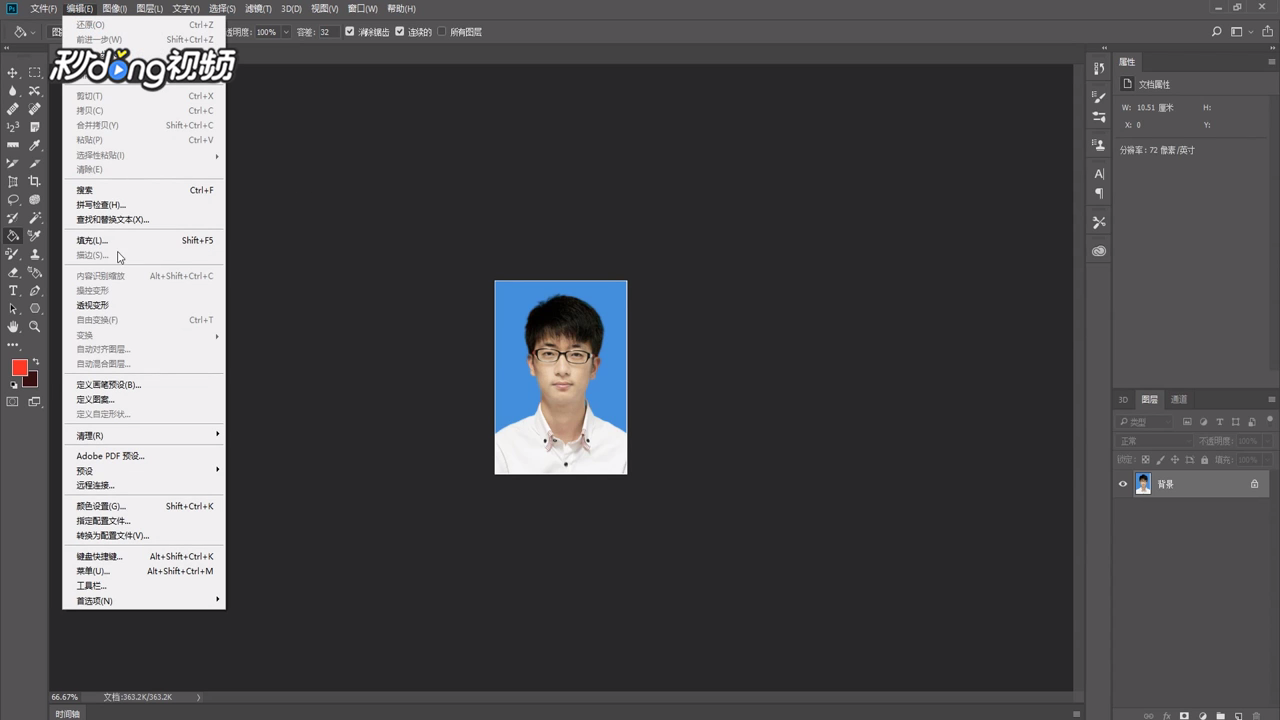The width and height of the screenshot is (1280, 720).
Task: Click the 背景 layer thumbnail
Action: [1143, 484]
